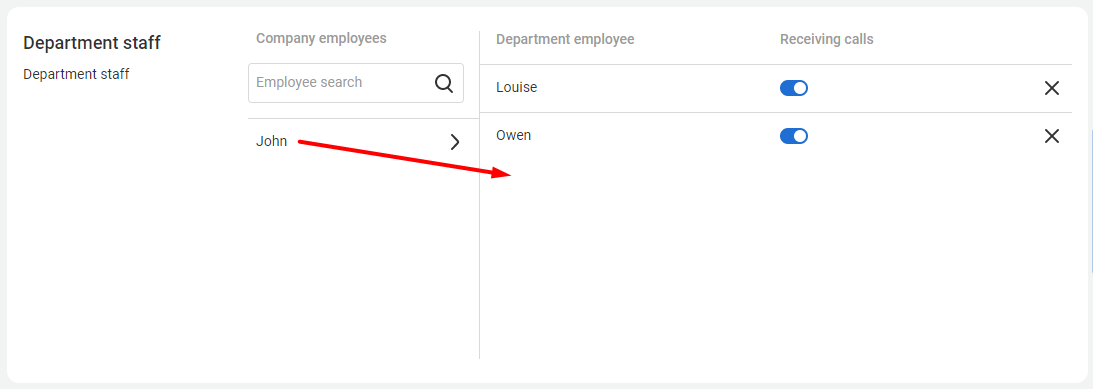The width and height of the screenshot is (1093, 389).
Task: Click vertical divider between employee columns
Action: (x=480, y=195)
